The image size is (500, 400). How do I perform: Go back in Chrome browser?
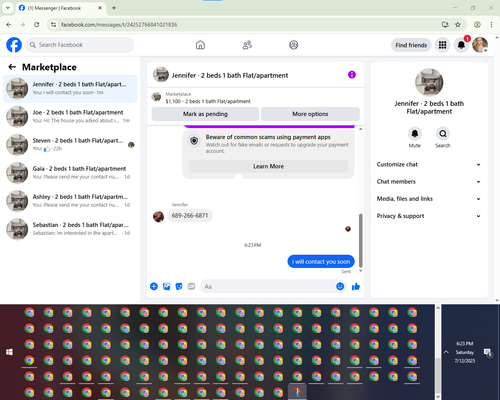coord(9,24)
